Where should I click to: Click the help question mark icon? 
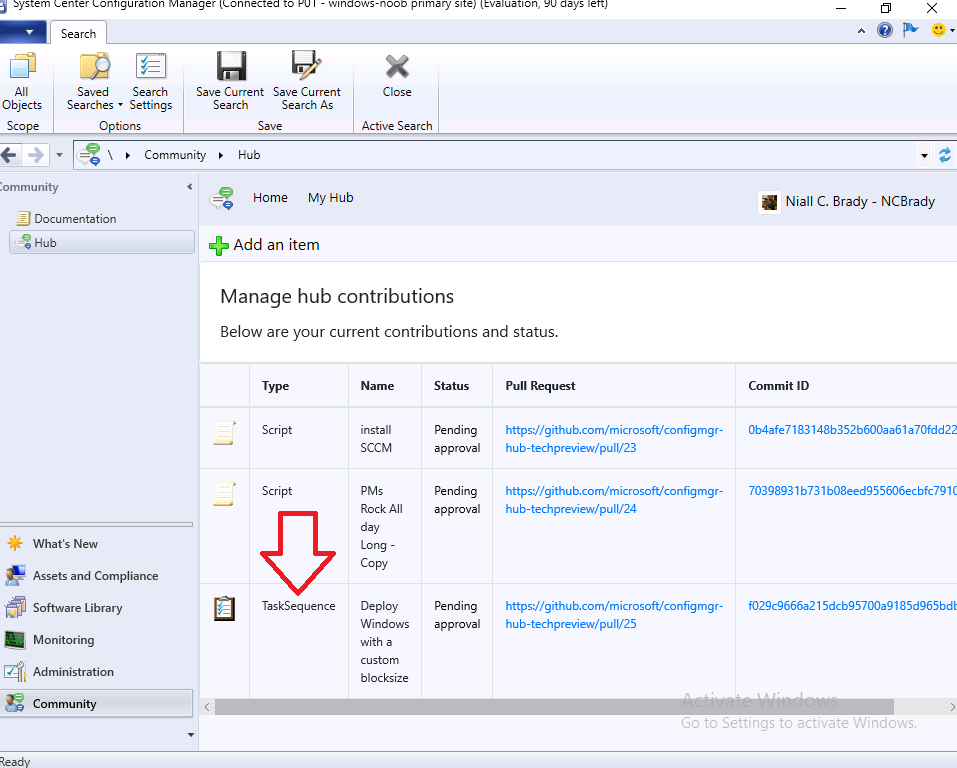click(x=885, y=30)
